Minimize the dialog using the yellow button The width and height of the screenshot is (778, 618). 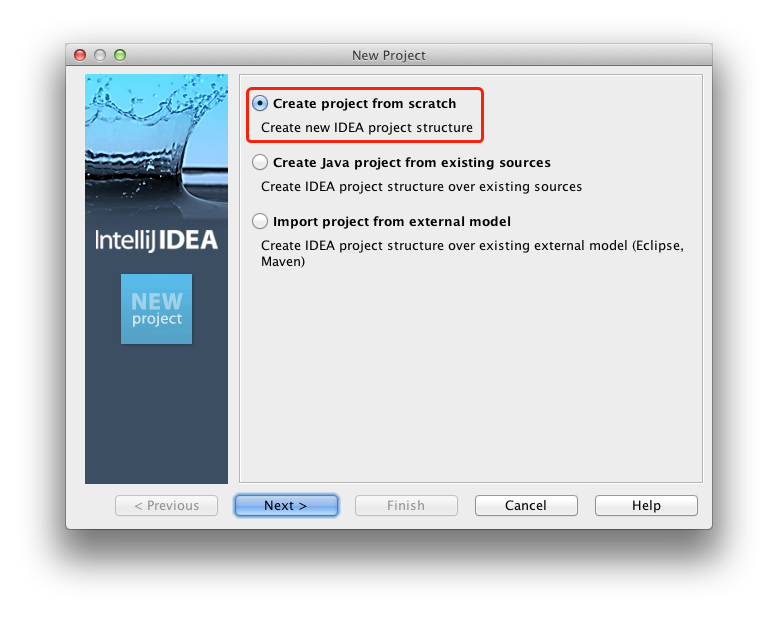tap(100, 55)
